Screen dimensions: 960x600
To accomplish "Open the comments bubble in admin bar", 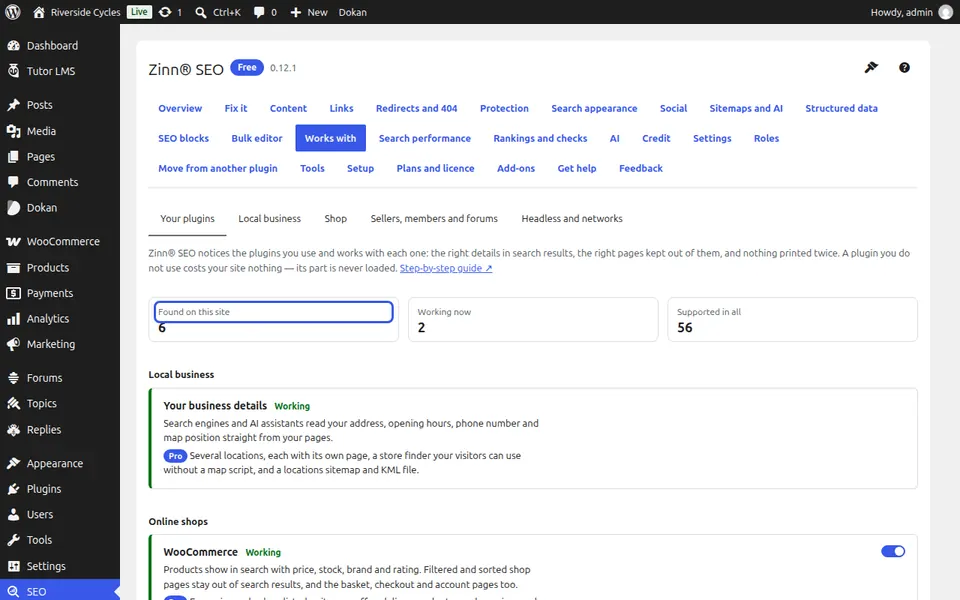I will point(259,12).
